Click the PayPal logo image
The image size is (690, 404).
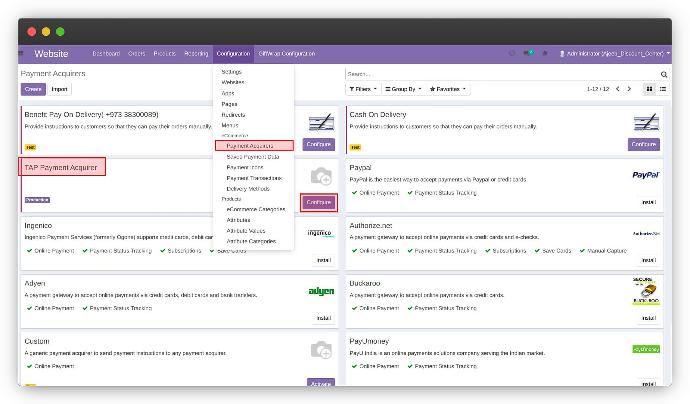click(645, 175)
